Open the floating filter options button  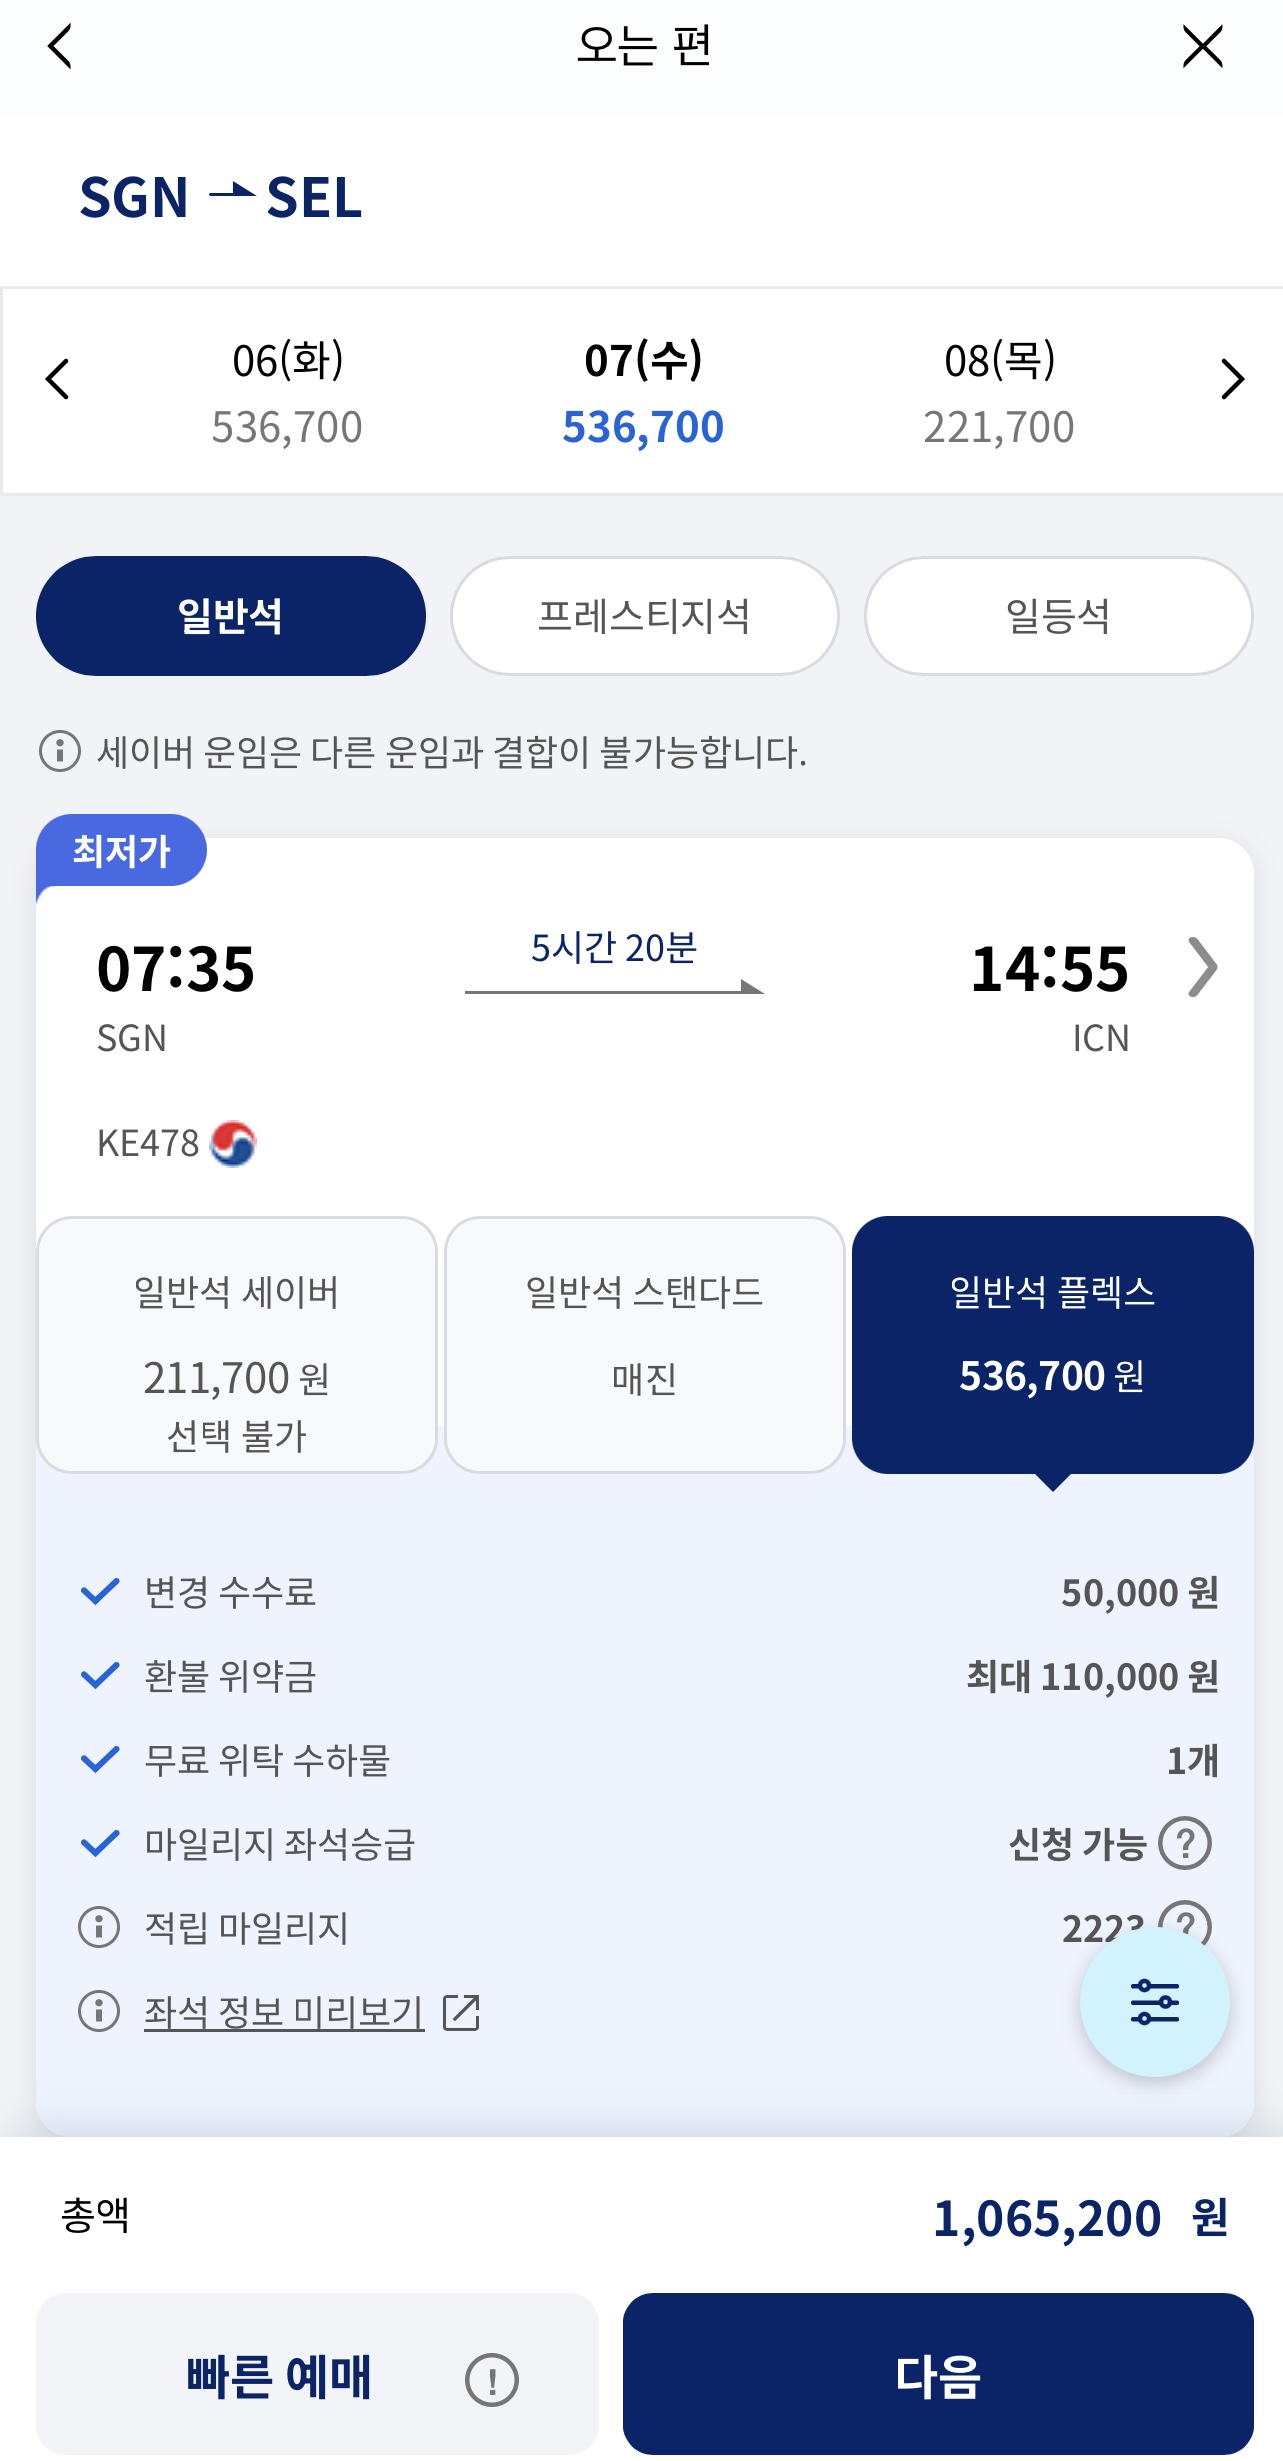(x=1154, y=2002)
